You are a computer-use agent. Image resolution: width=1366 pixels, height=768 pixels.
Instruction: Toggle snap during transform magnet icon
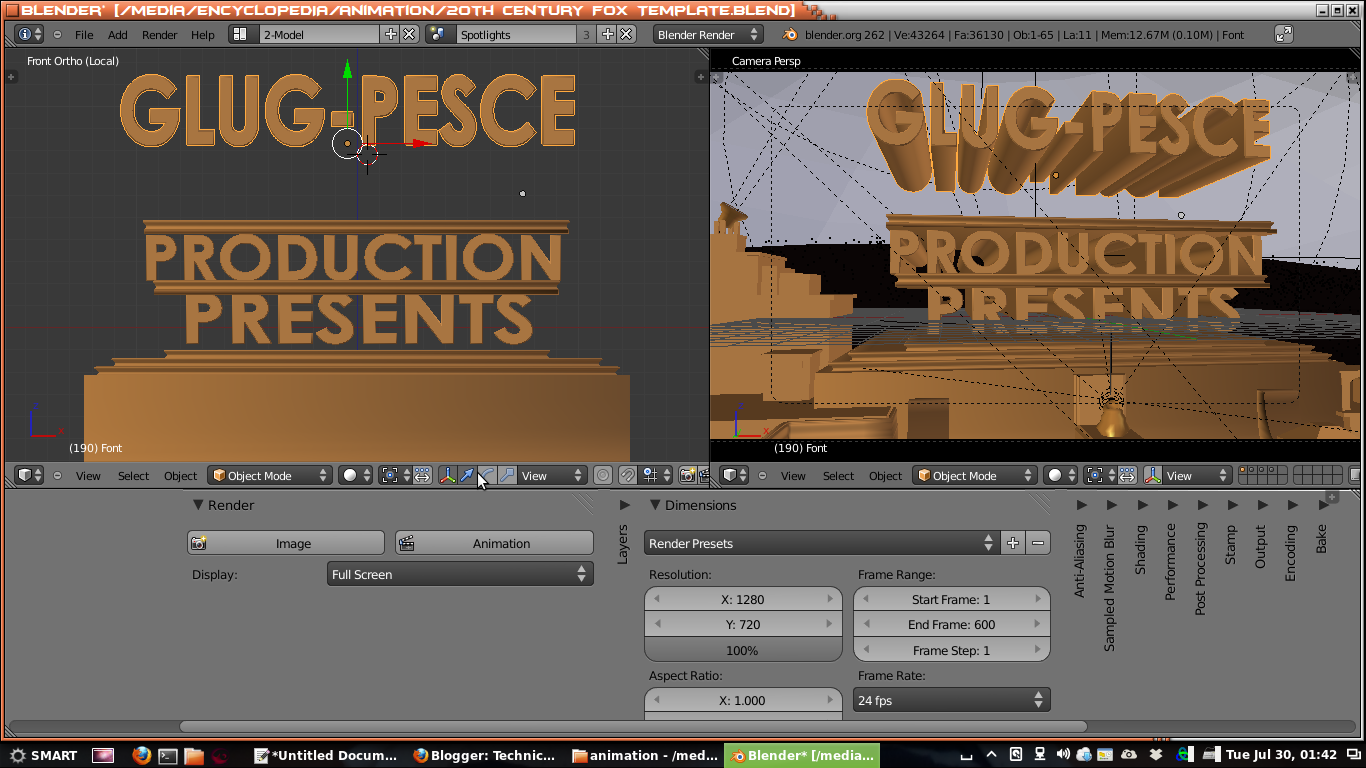tap(627, 476)
